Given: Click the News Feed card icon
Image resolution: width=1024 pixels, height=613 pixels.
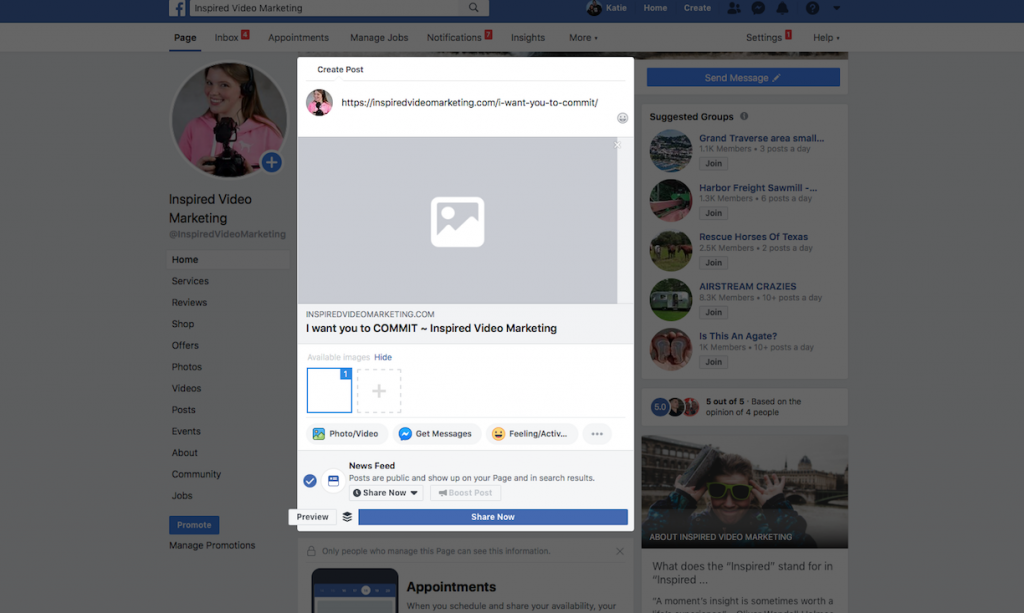Looking at the screenshot, I should [x=333, y=481].
